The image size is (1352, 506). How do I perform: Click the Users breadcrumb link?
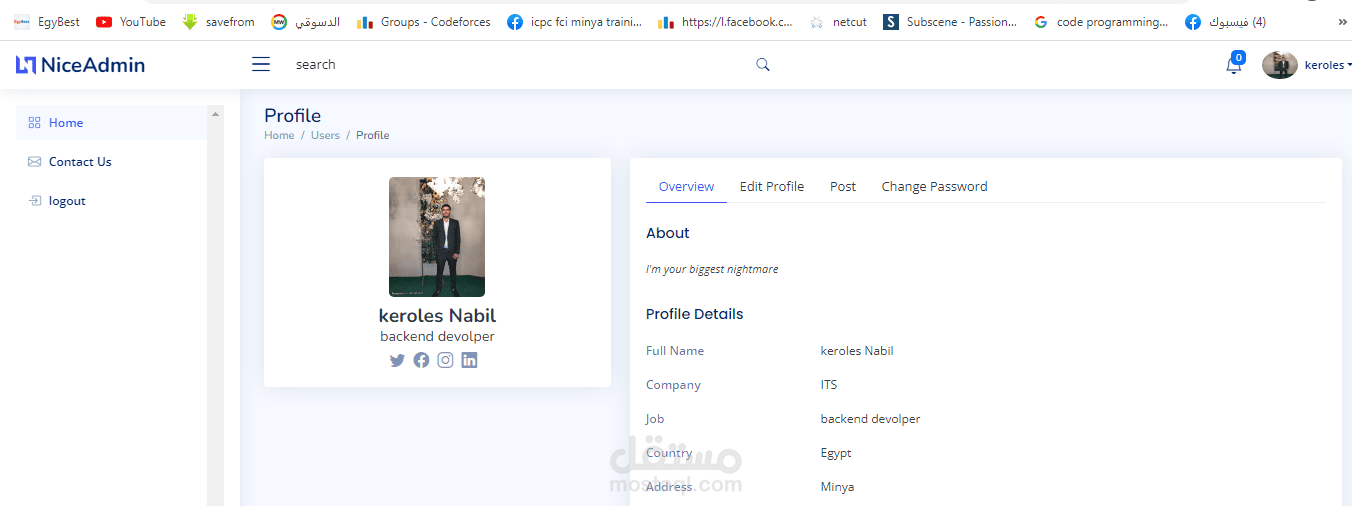[x=325, y=135]
